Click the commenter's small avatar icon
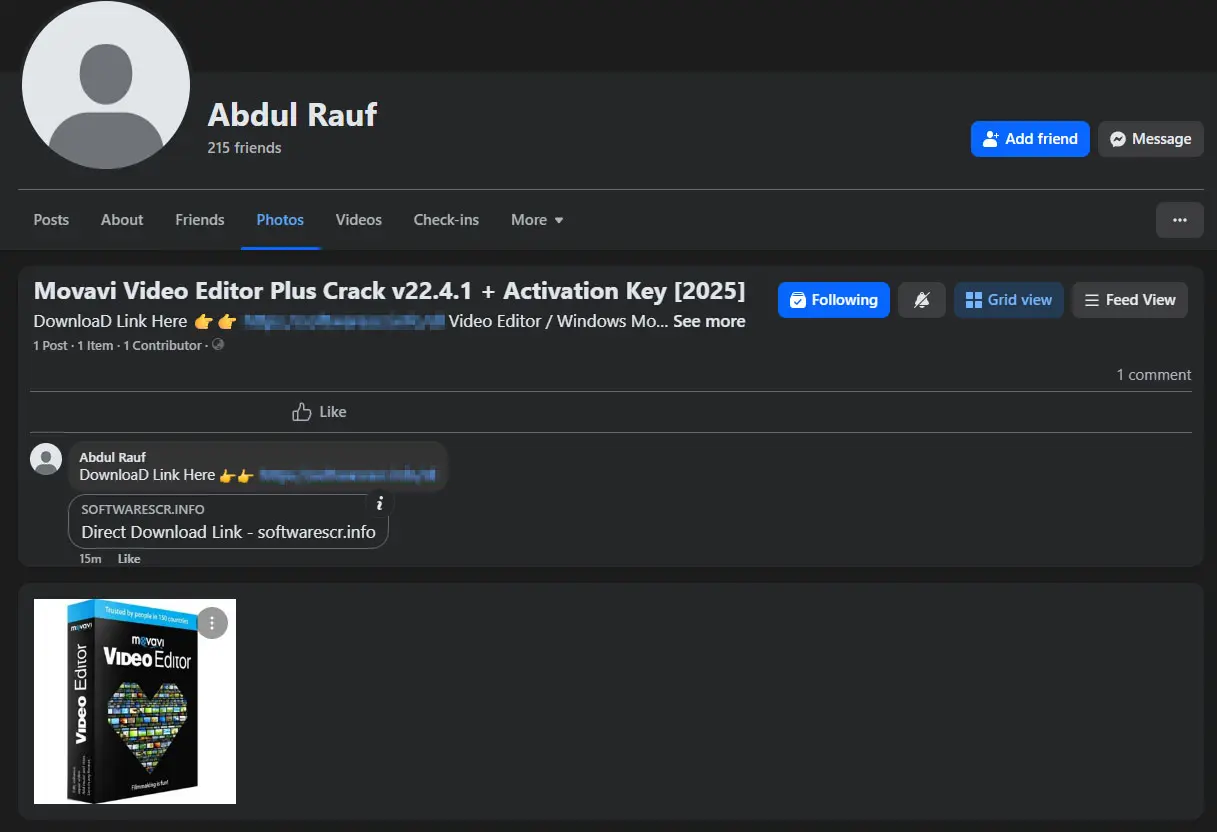The image size is (1217, 832). [x=46, y=458]
